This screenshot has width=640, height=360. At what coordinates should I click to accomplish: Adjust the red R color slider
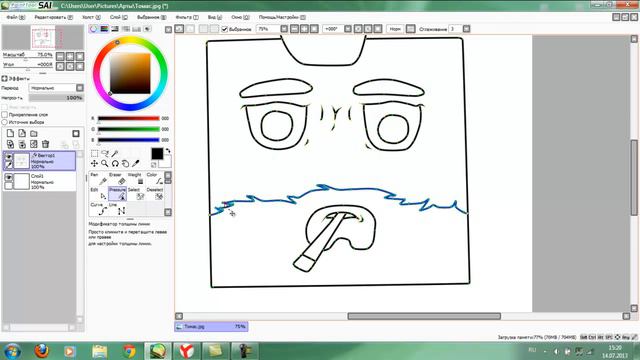[x=129, y=118]
